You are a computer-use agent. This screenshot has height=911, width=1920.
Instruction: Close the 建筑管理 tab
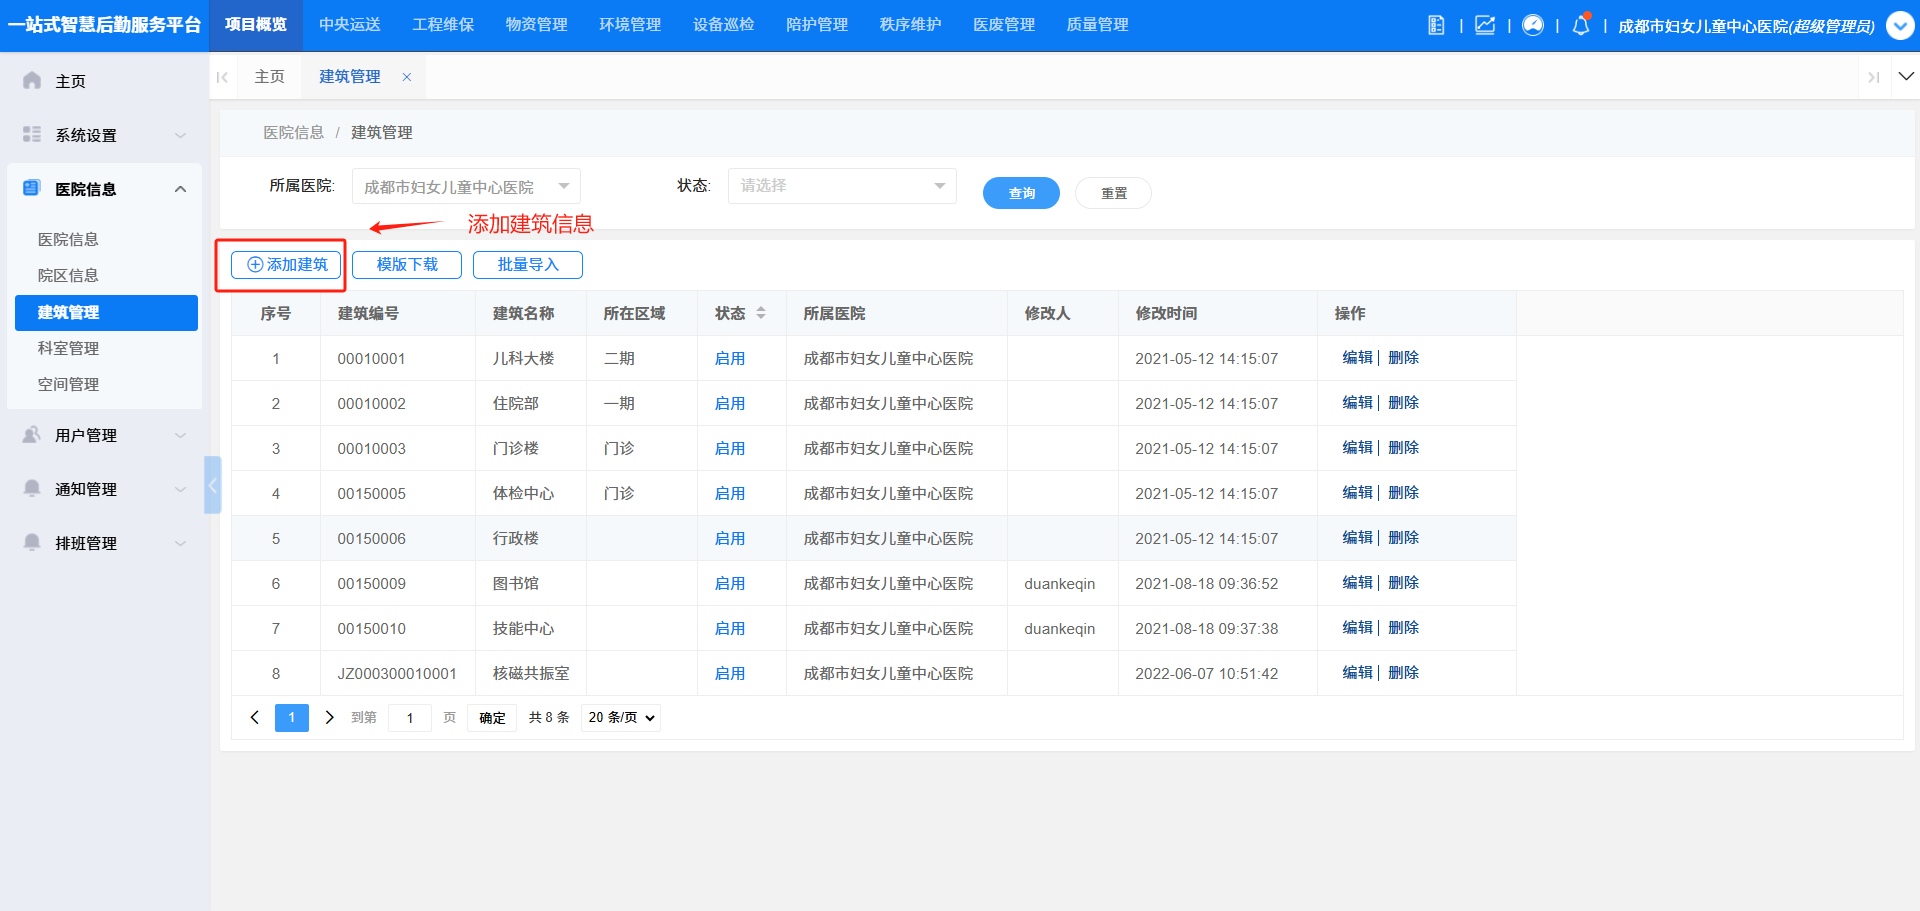407,77
